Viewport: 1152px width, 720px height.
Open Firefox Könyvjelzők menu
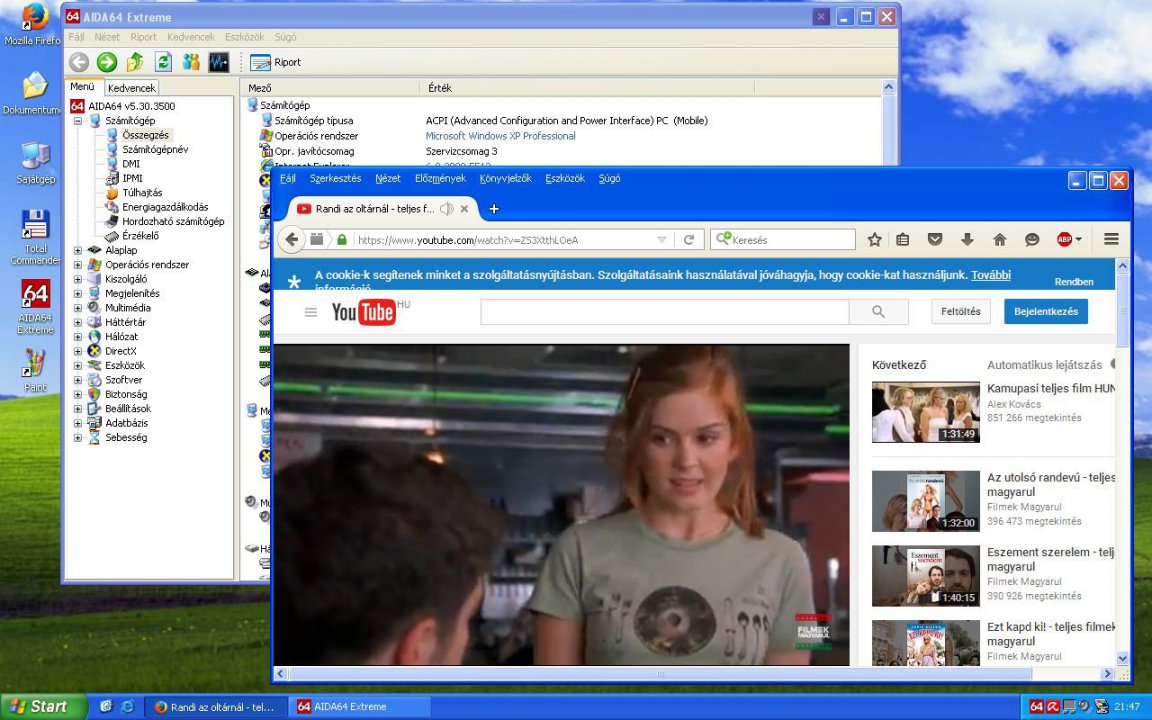(505, 179)
